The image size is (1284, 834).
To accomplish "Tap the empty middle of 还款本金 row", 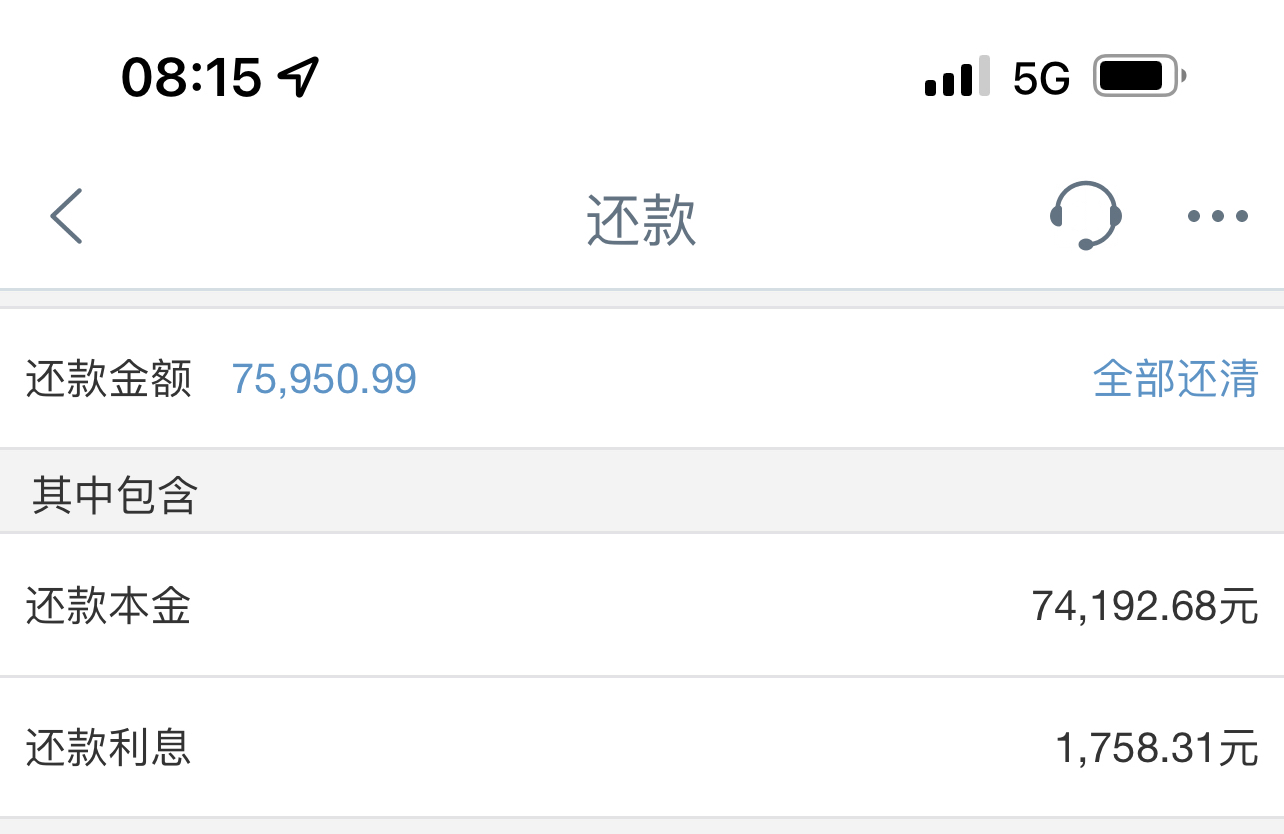I will click(x=610, y=606).
